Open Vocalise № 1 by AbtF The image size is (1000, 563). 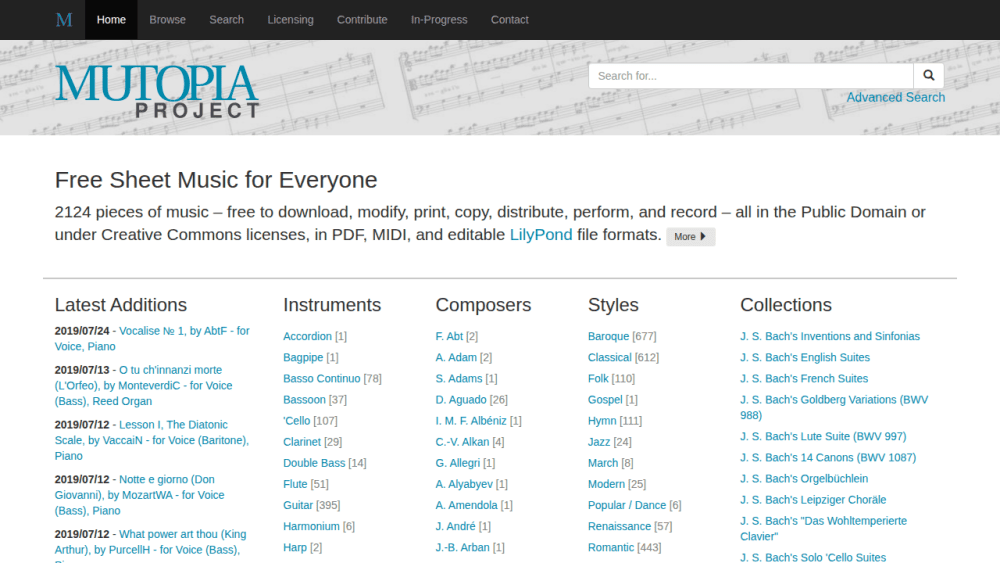point(152,339)
